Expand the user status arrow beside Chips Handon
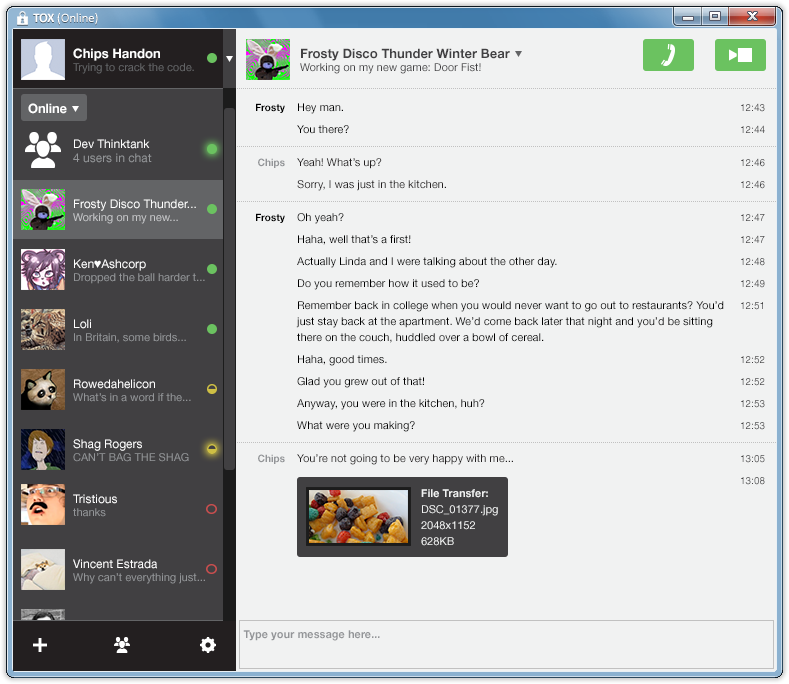This screenshot has width=789, height=684. tap(229, 59)
